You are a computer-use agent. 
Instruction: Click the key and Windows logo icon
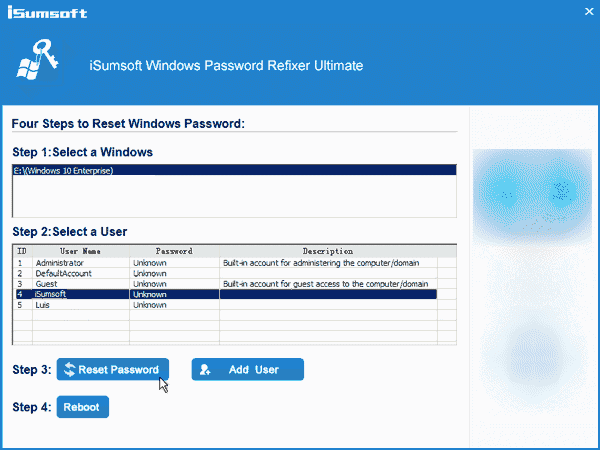[x=38, y=60]
